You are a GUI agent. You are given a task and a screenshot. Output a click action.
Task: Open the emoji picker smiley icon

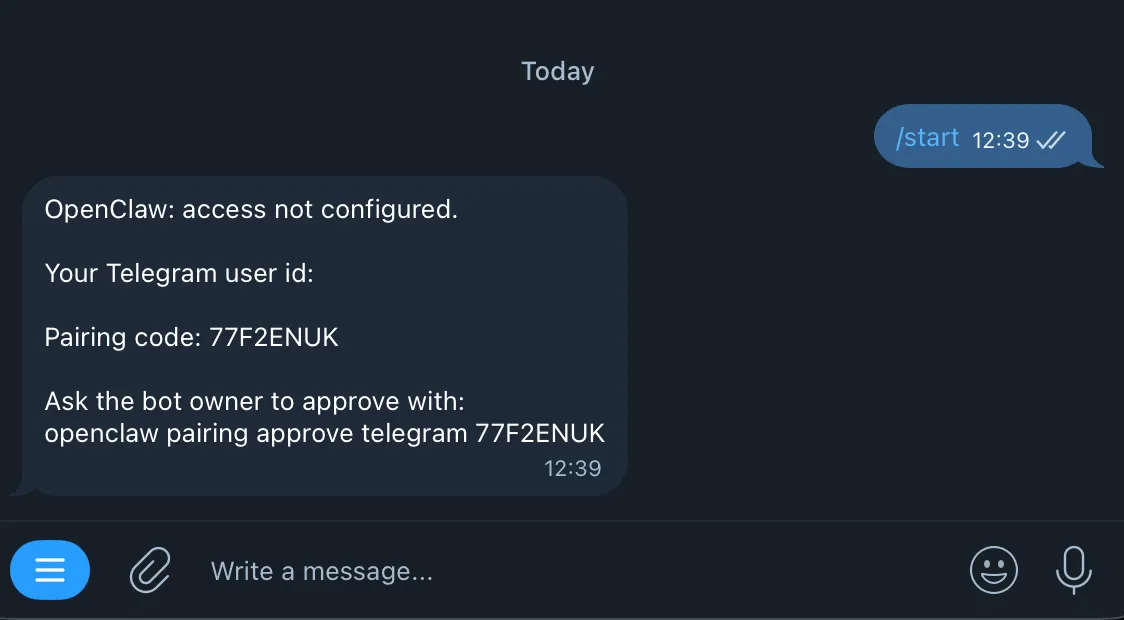993,571
